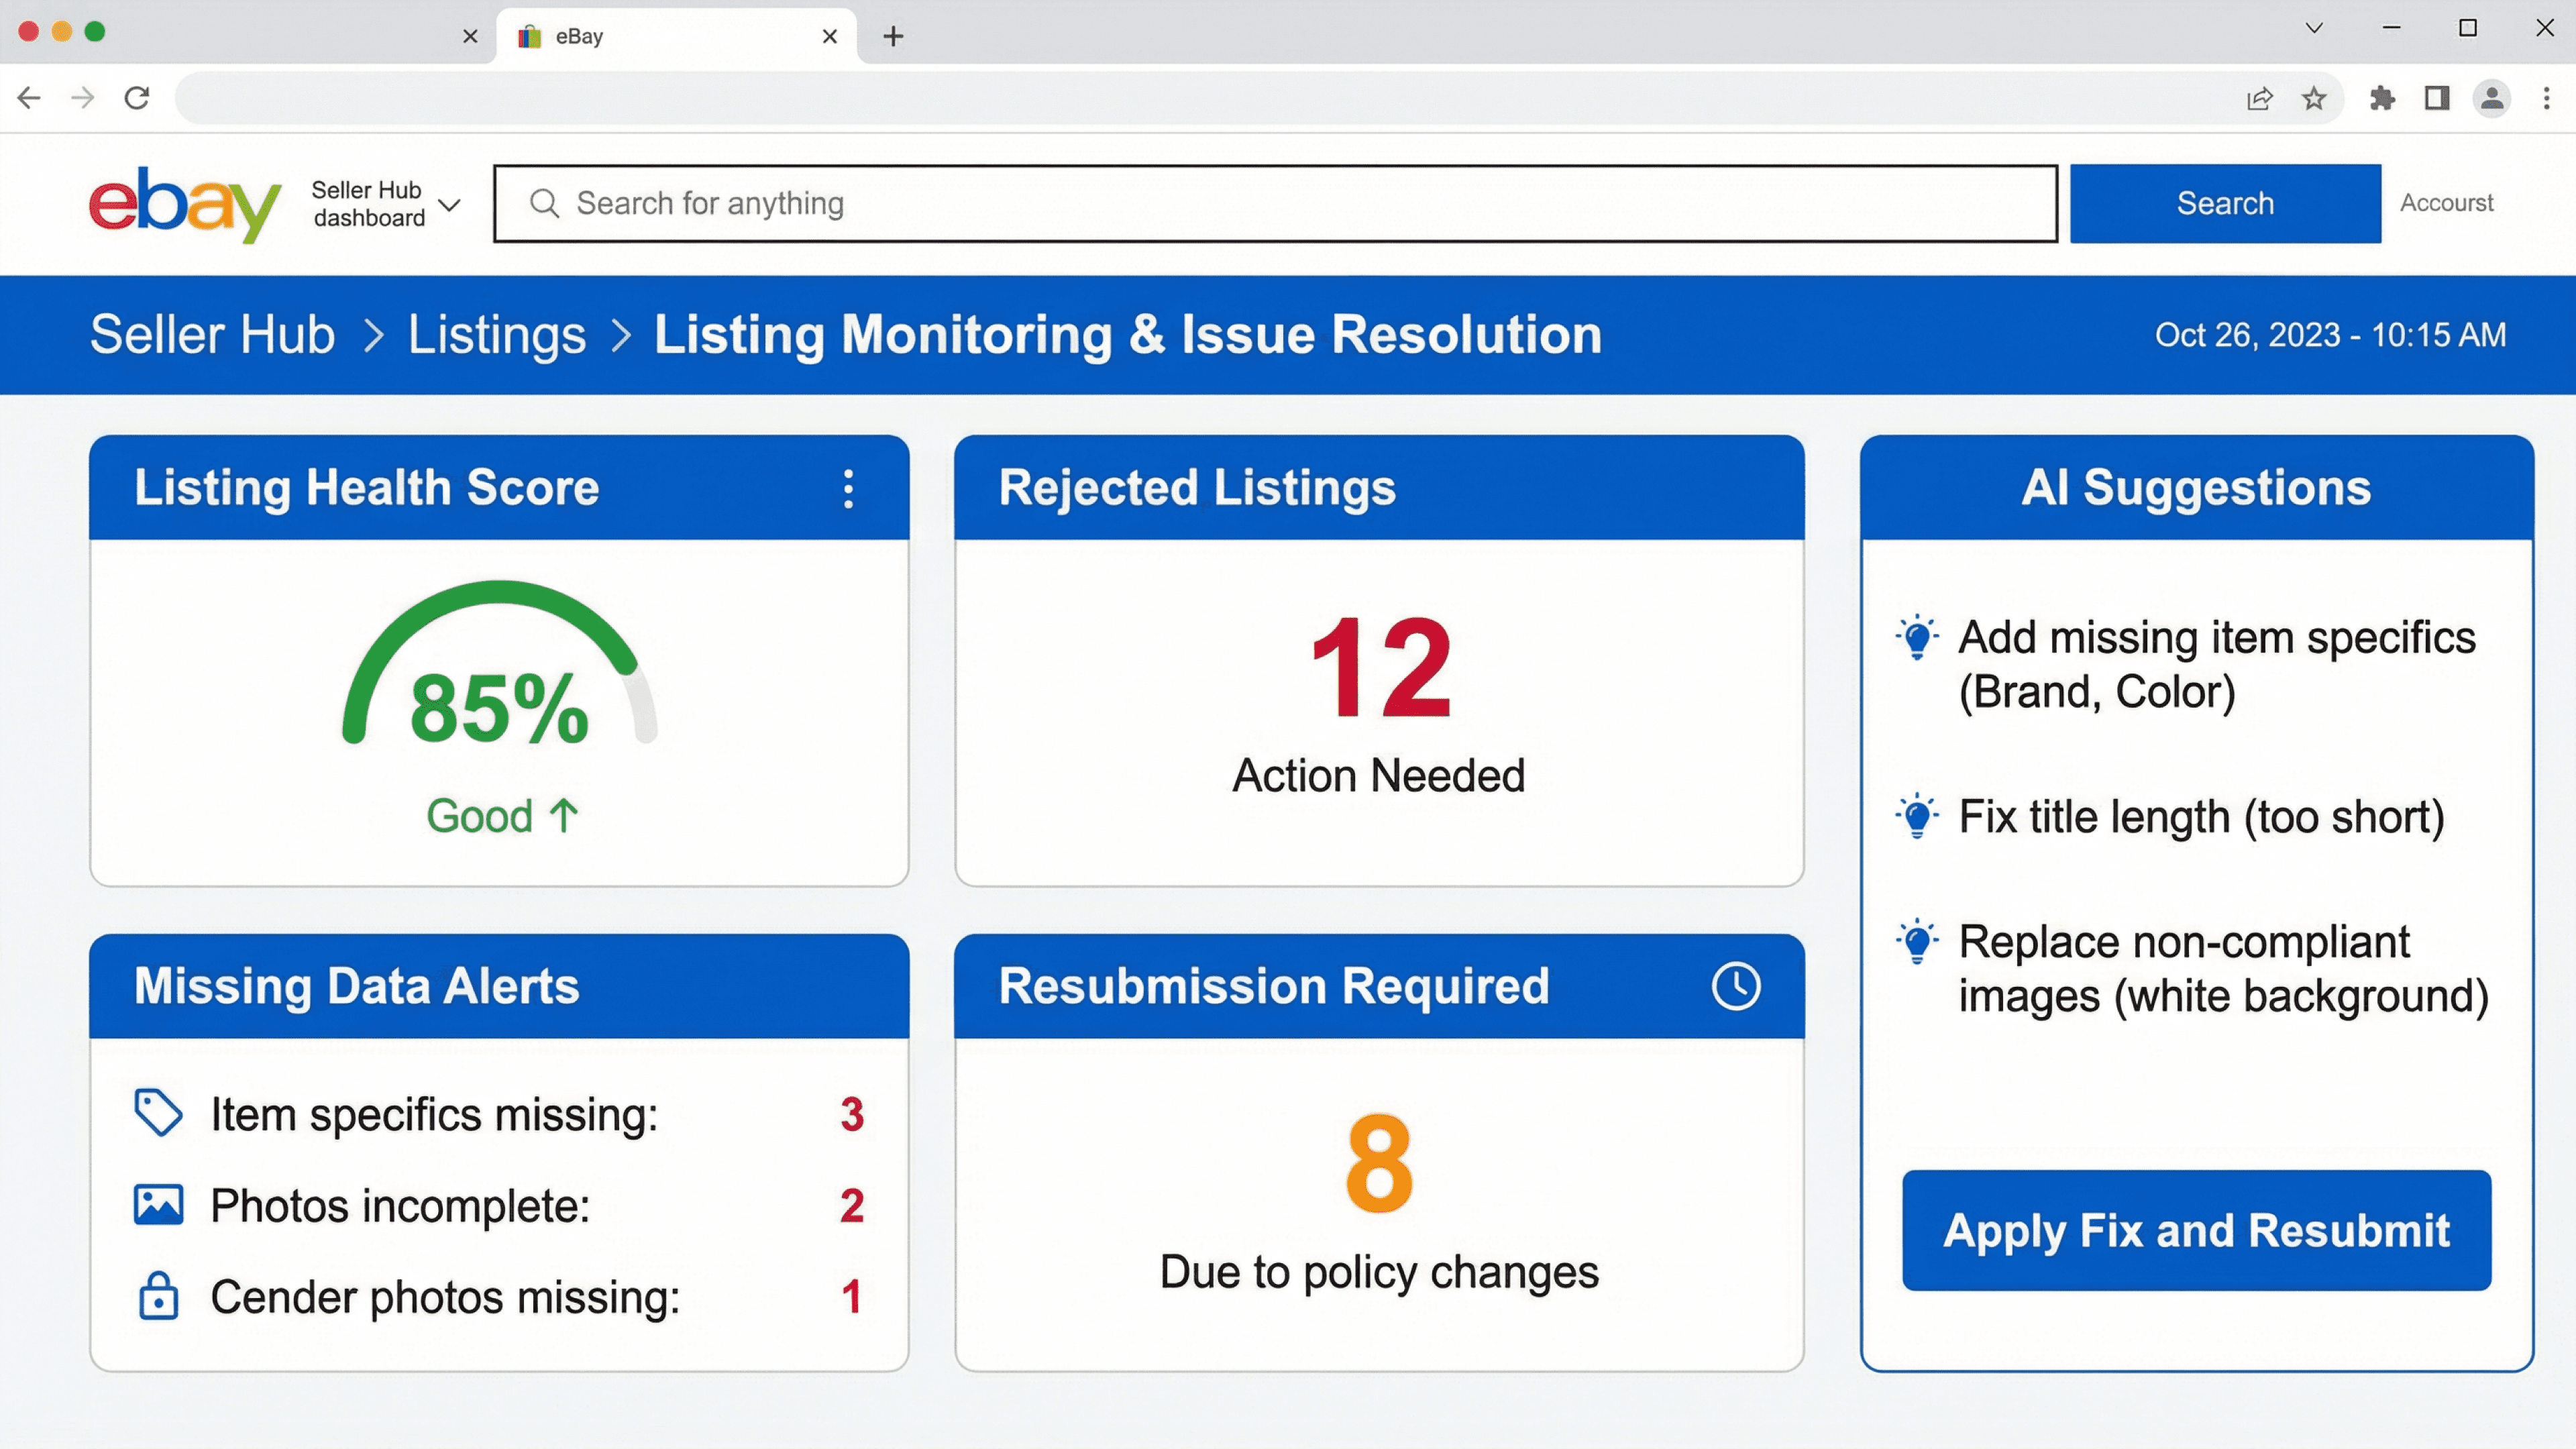Image resolution: width=2576 pixels, height=1449 pixels.
Task: Click the blue Search button
Action: [x=2225, y=203]
